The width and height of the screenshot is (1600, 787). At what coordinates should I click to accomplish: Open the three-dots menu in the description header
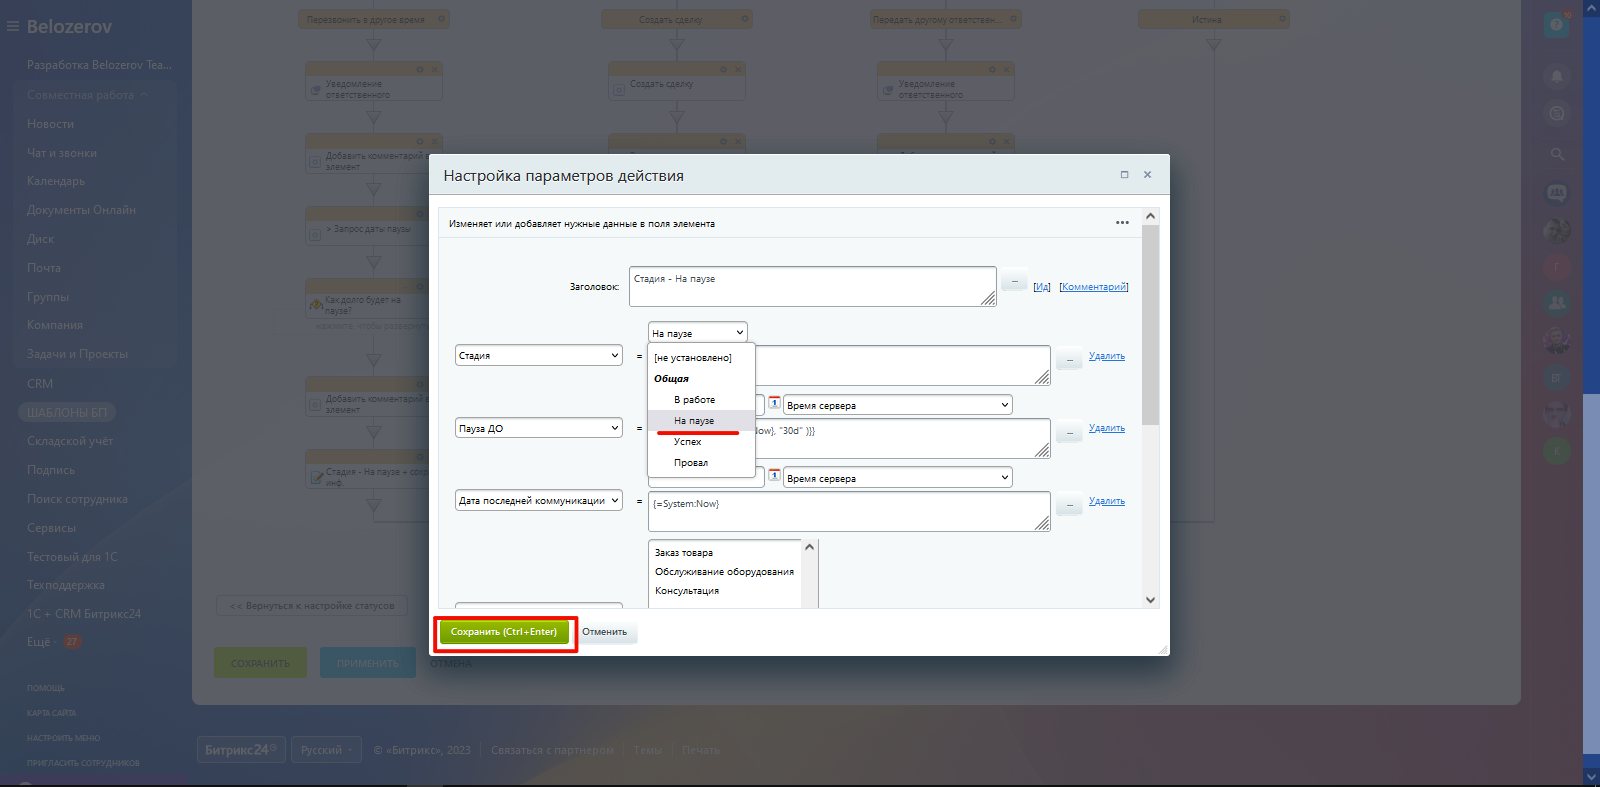coord(1122,223)
